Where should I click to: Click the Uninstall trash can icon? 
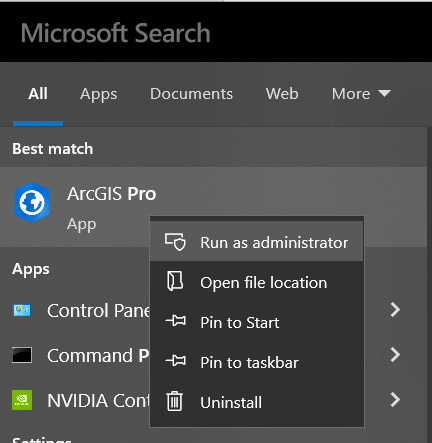point(175,401)
